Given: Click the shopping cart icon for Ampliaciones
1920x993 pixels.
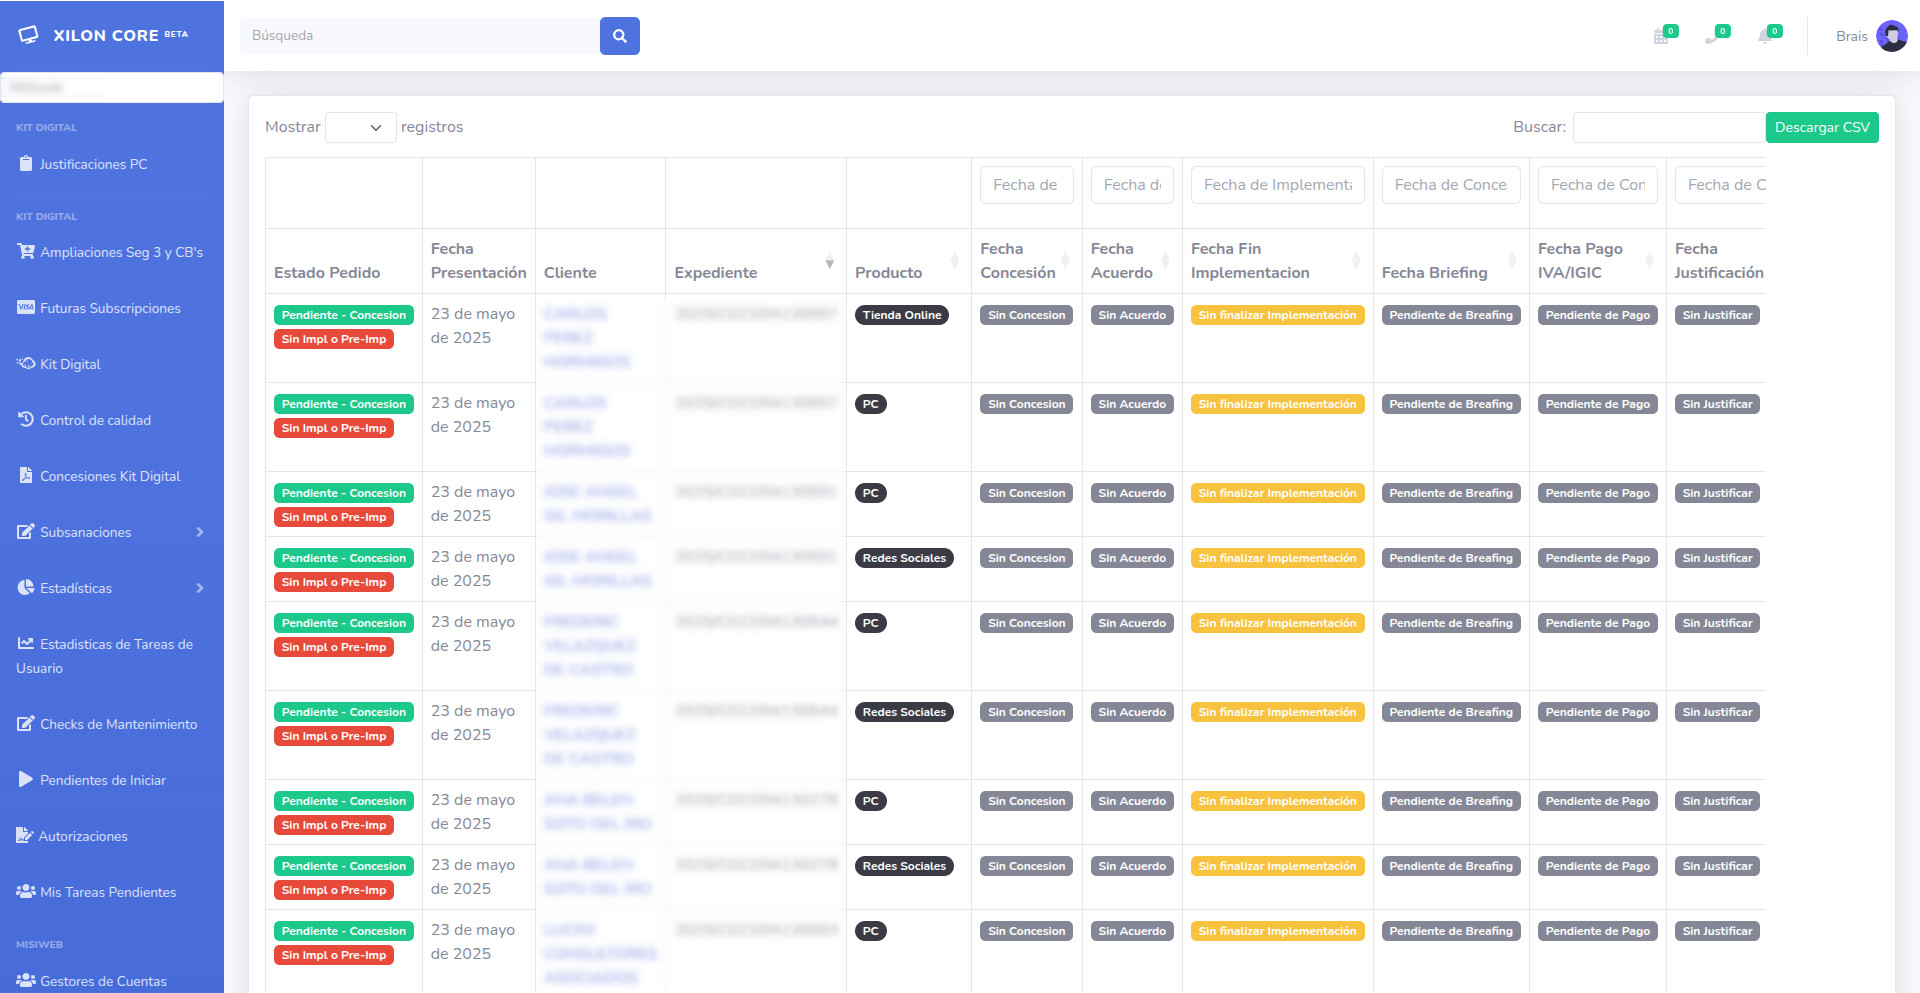Looking at the screenshot, I should tap(26, 252).
